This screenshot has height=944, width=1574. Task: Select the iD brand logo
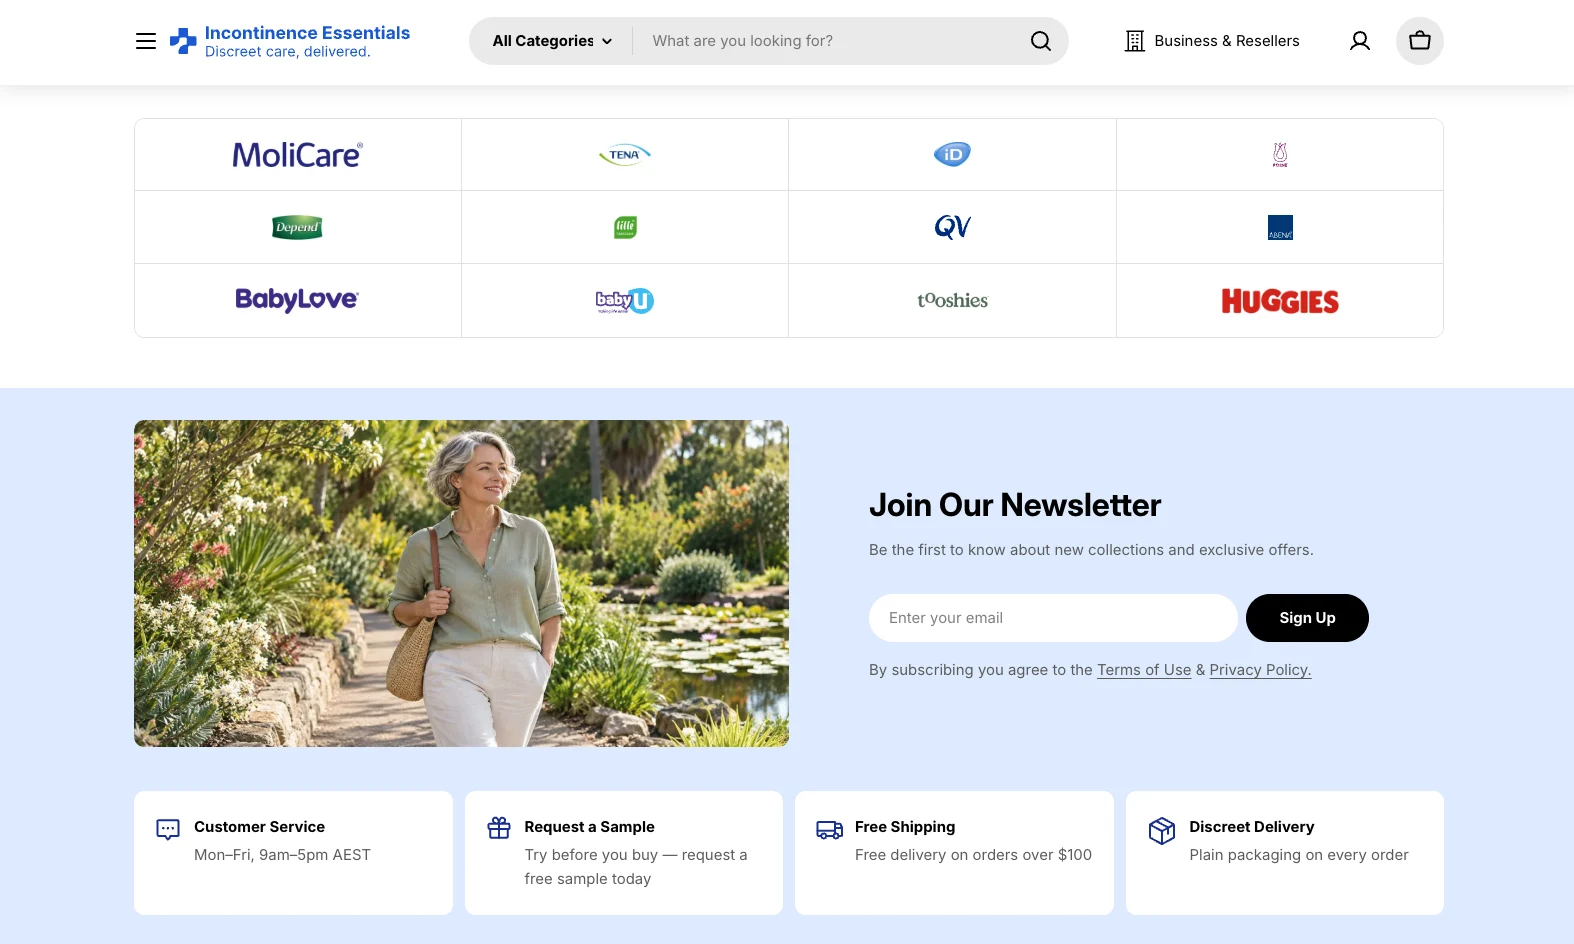(952, 154)
